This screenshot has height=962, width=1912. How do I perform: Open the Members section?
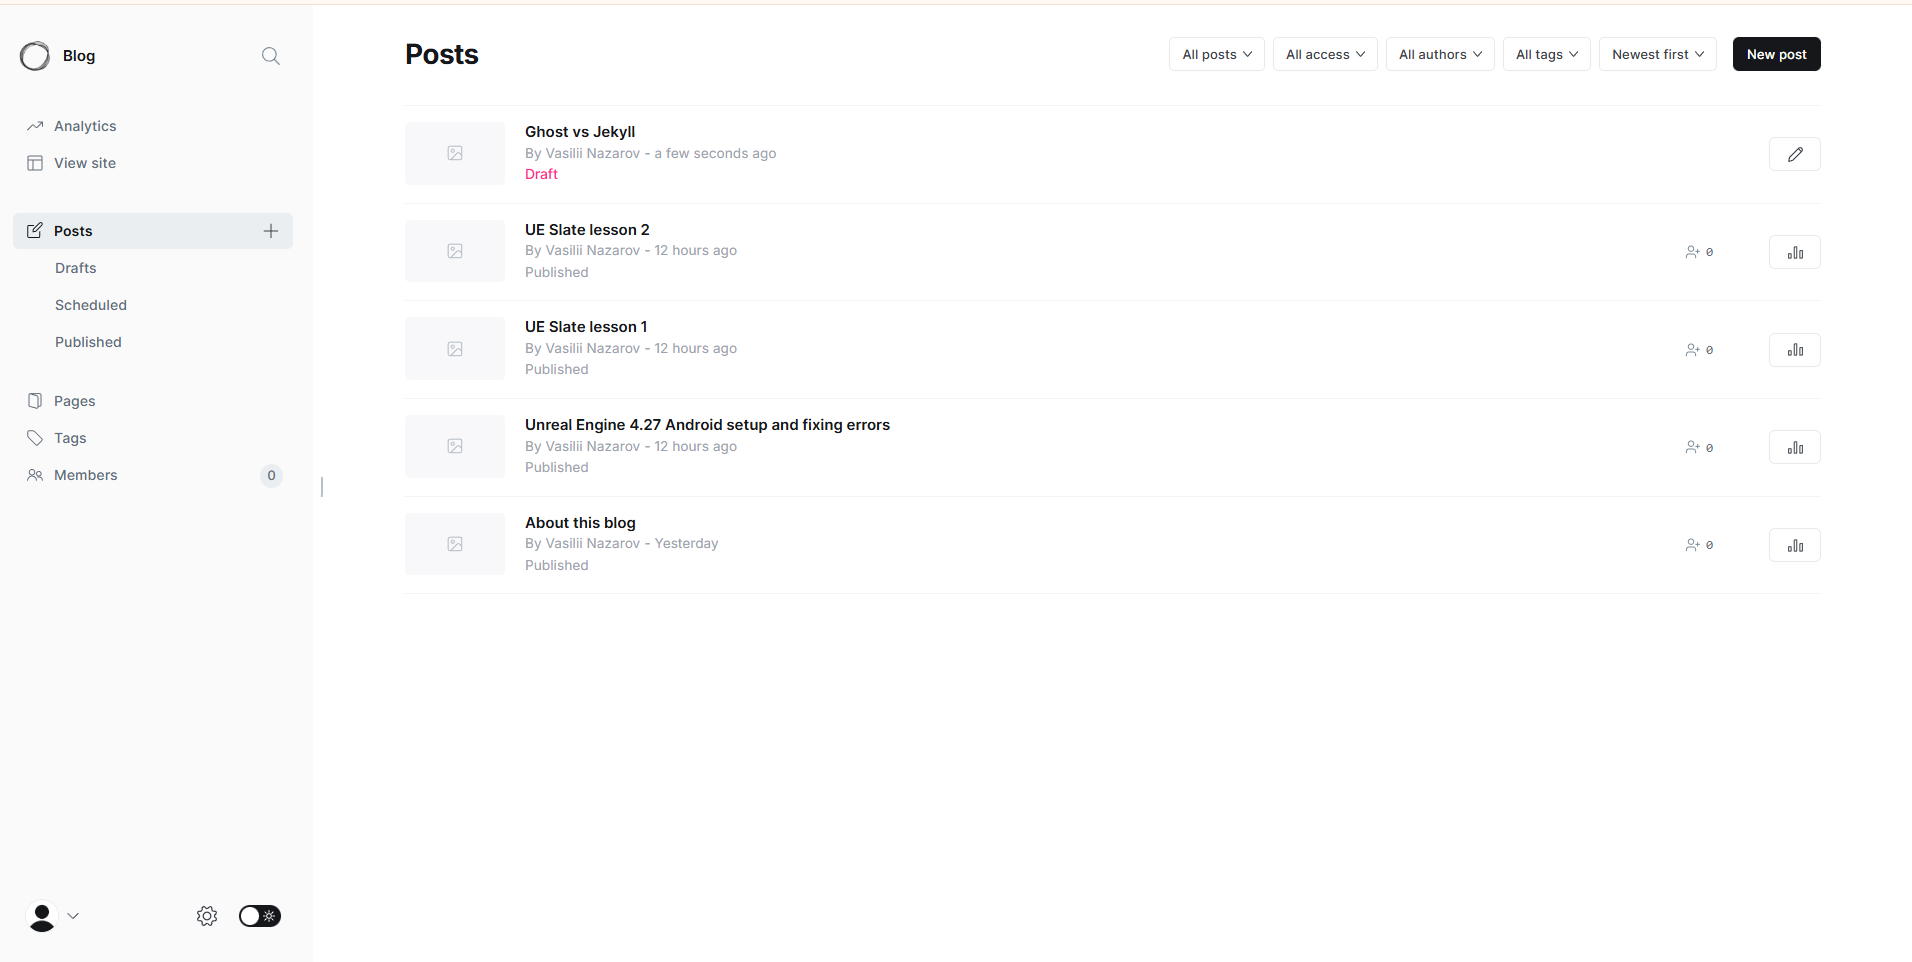pyautogui.click(x=86, y=475)
